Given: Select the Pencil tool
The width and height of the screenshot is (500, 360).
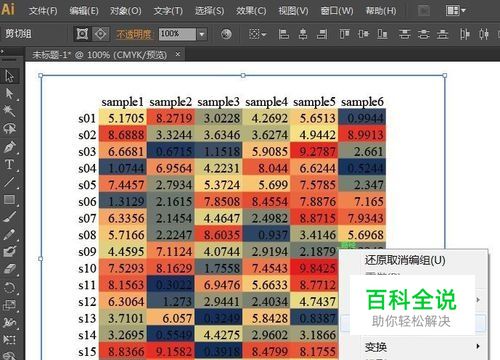Looking at the screenshot, I should (x=9, y=234).
